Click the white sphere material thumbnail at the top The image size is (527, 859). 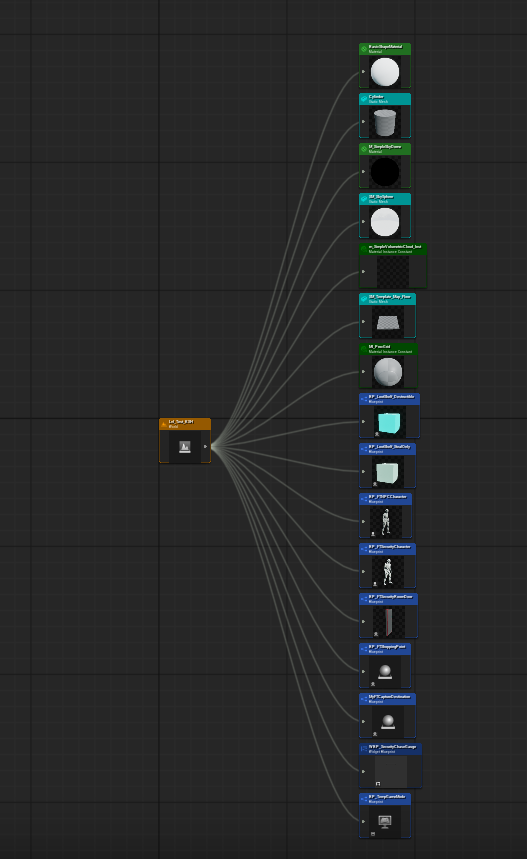385,72
